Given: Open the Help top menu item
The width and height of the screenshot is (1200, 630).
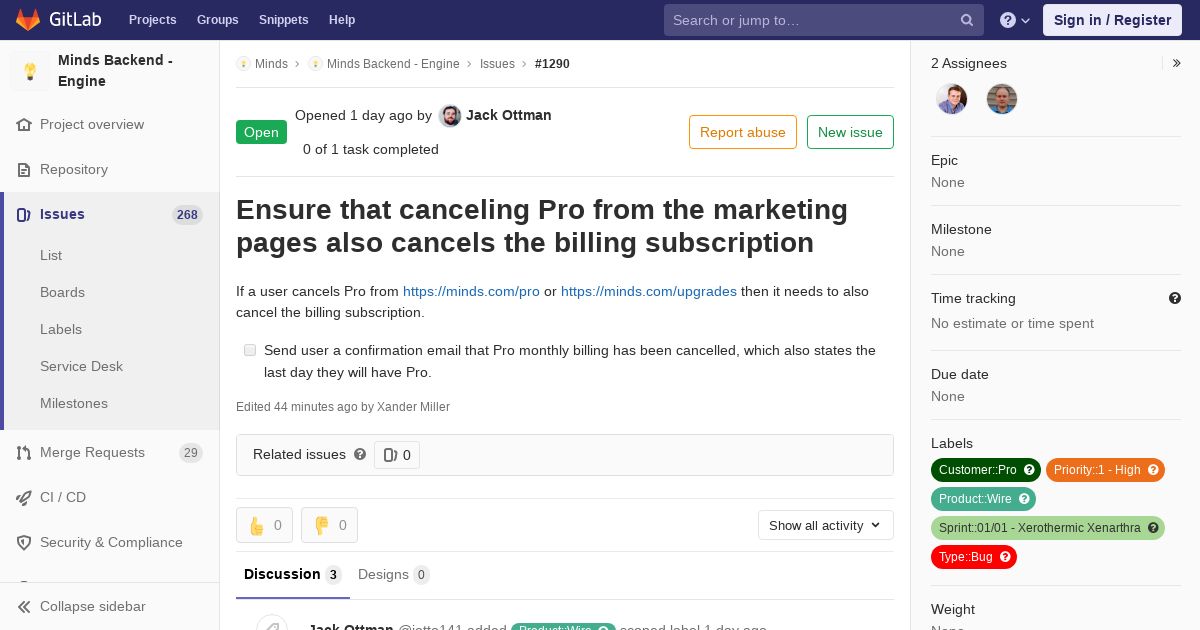Looking at the screenshot, I should [342, 20].
